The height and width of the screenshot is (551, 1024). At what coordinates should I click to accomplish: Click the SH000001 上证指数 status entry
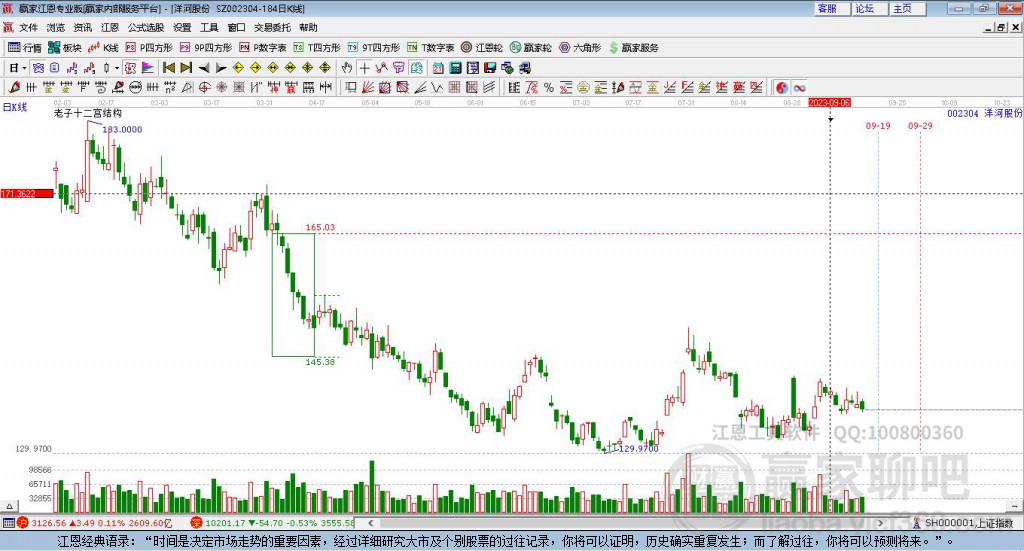coord(963,523)
